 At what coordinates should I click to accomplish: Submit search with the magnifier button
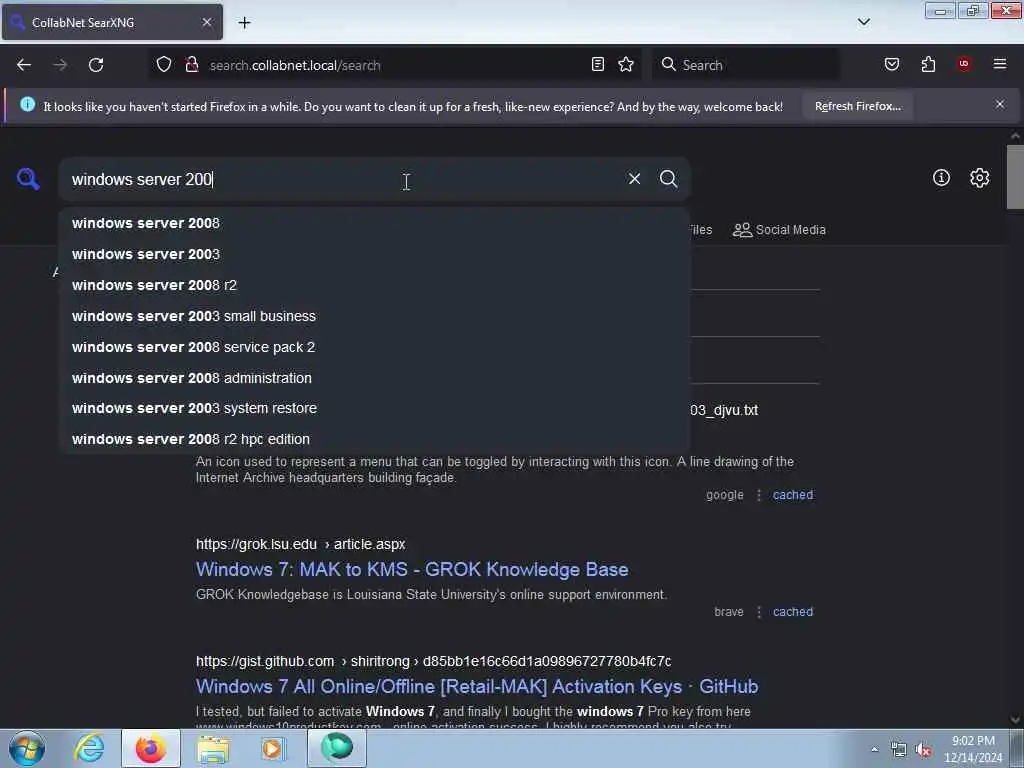tap(668, 178)
